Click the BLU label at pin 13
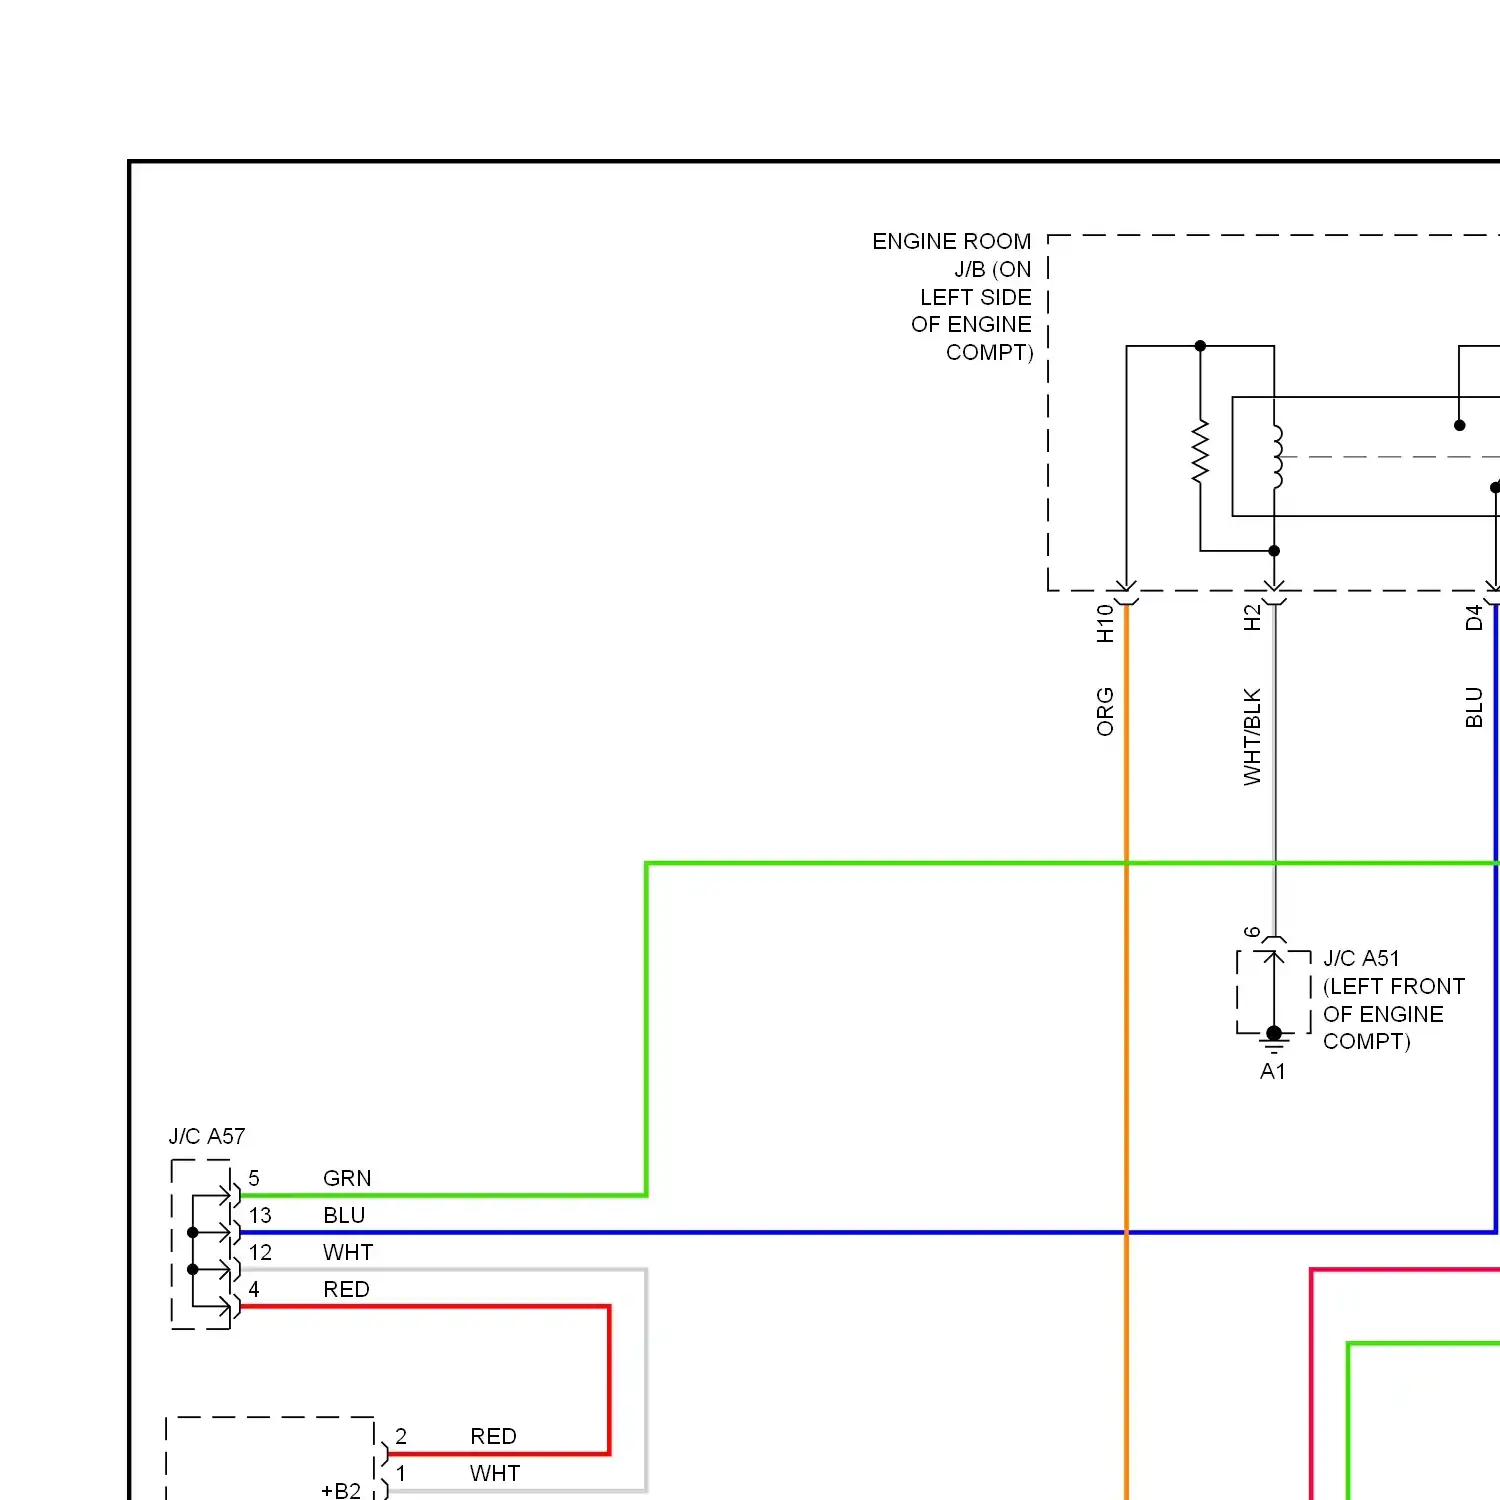The image size is (1500, 1500). click(344, 1215)
